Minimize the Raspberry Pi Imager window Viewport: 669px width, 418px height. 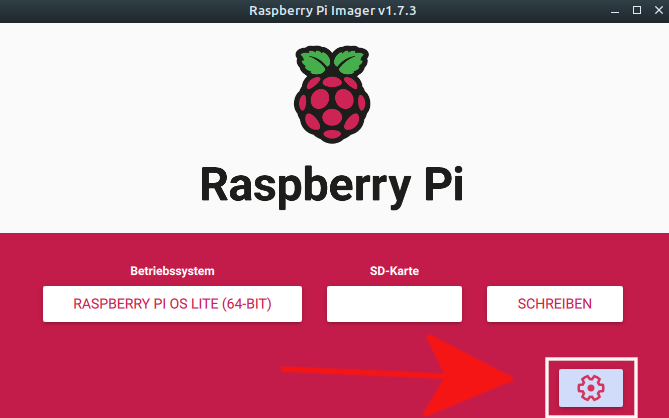[x=615, y=11]
